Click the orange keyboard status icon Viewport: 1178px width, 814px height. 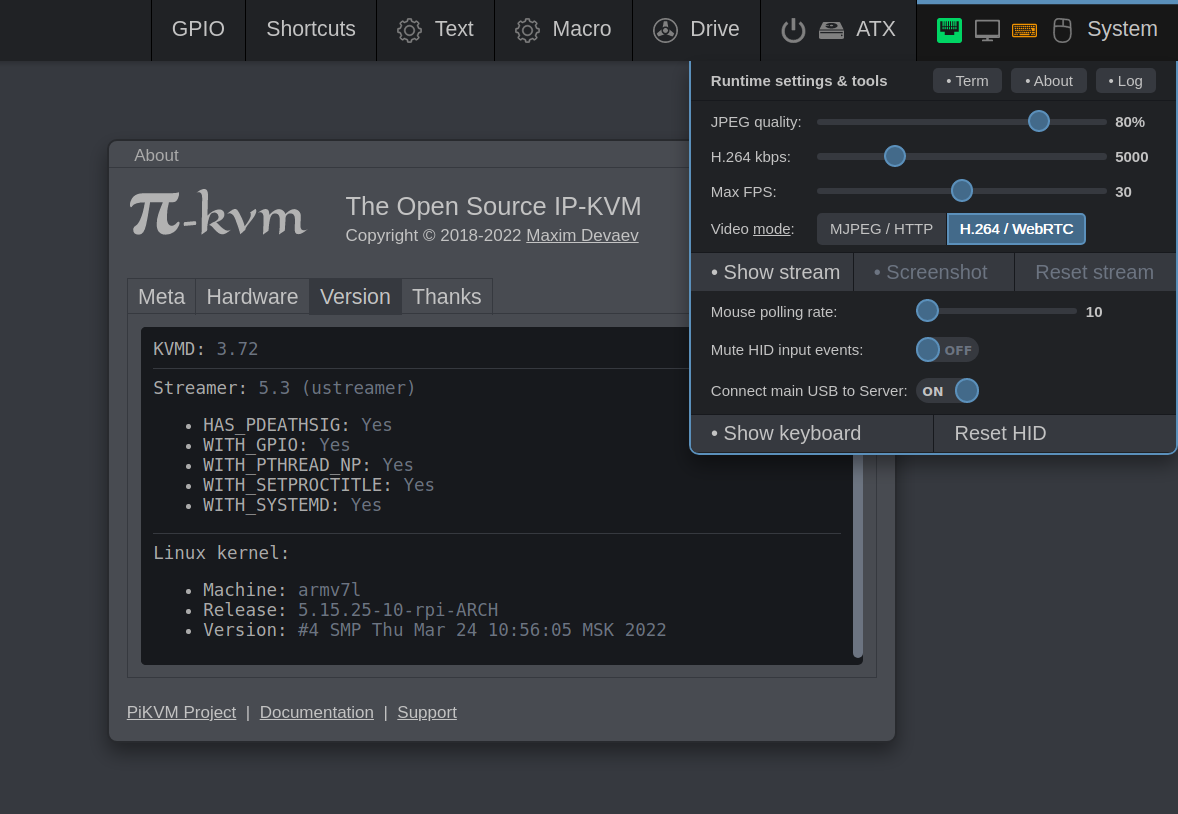1025,30
